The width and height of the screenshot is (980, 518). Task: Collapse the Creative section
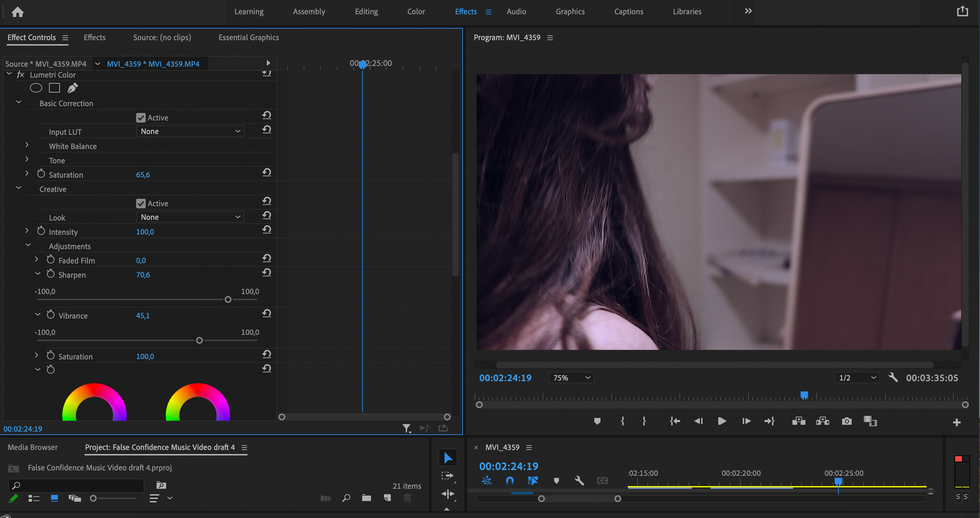pyautogui.click(x=19, y=188)
